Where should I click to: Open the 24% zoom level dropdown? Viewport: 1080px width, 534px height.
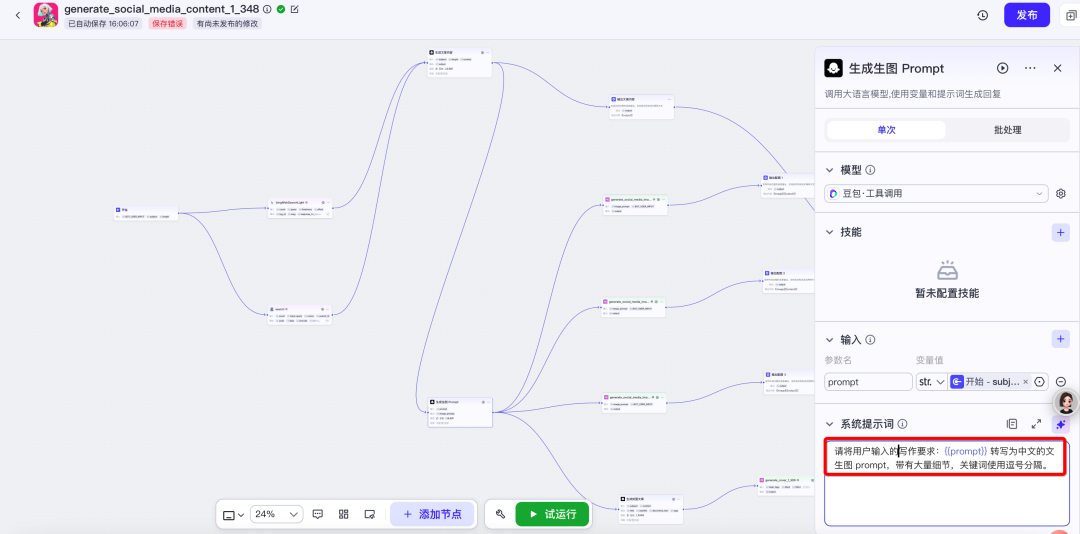point(276,514)
